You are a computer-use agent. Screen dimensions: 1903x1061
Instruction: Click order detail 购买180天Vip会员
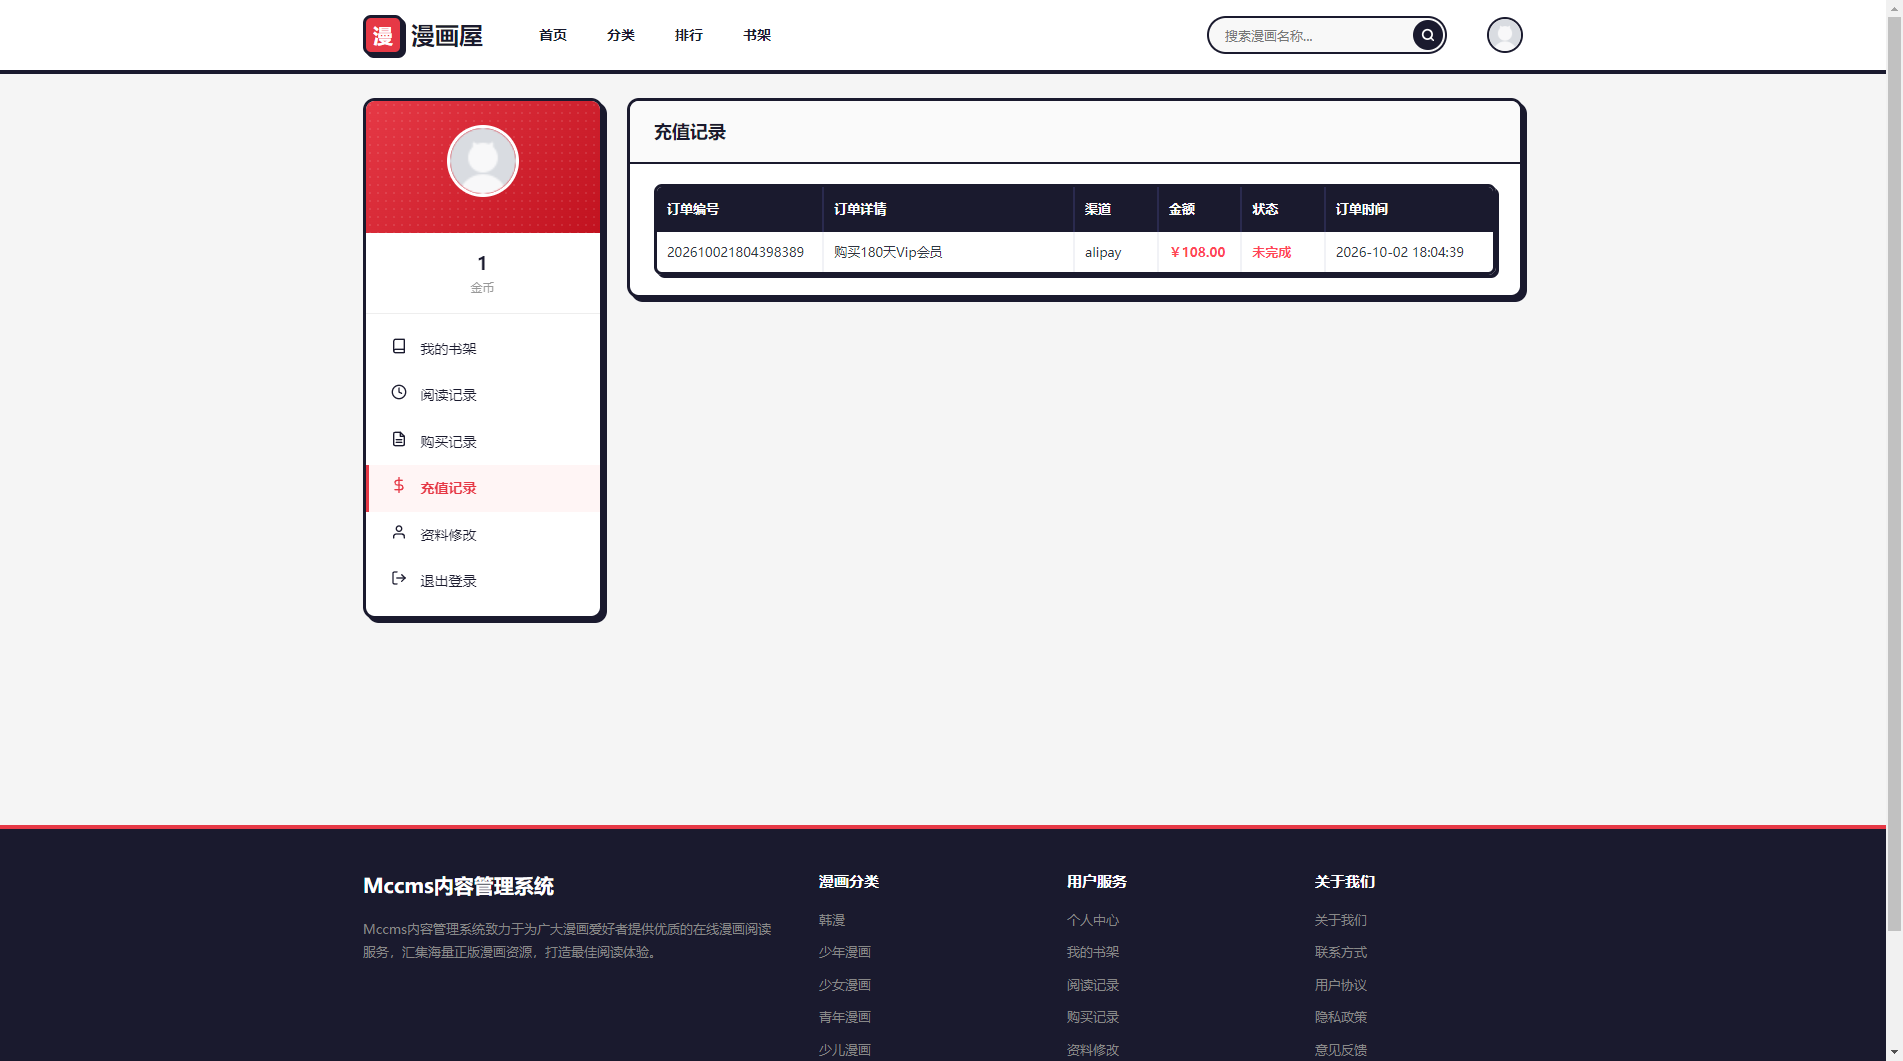point(888,252)
